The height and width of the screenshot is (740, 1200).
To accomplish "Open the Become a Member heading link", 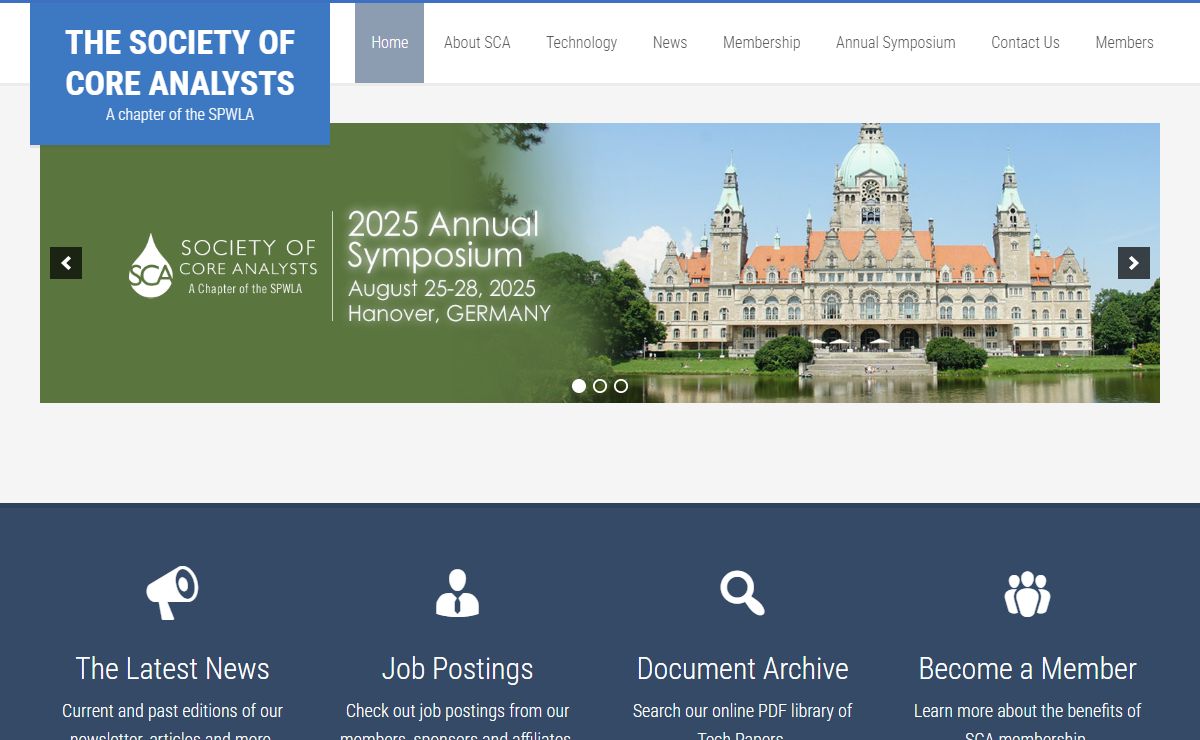I will coord(1027,668).
